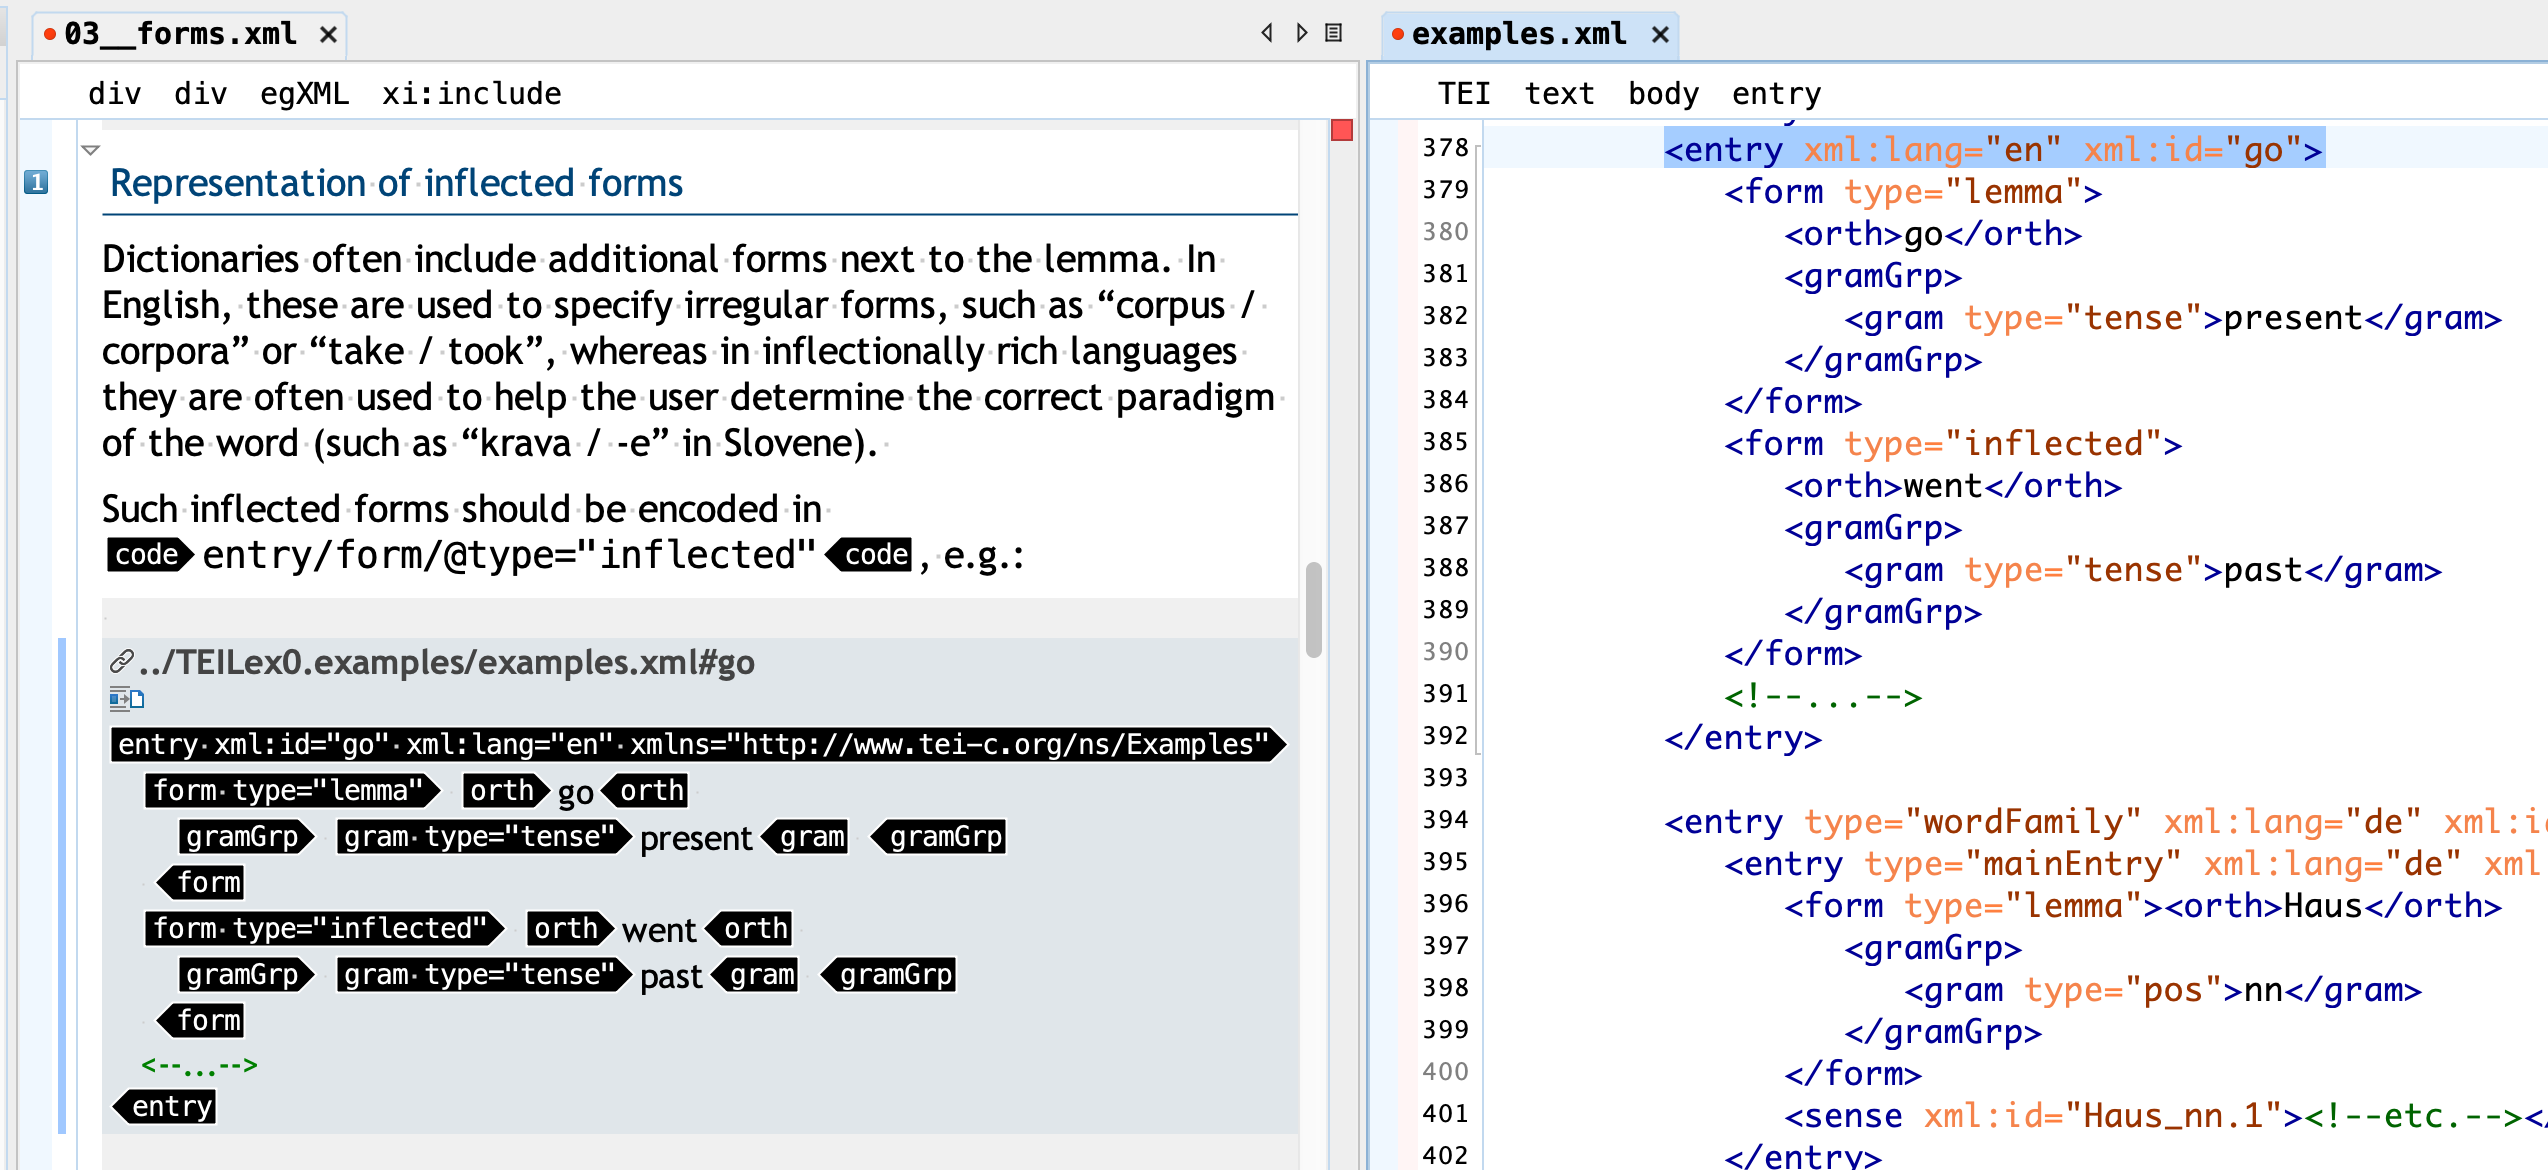Collapse the entry fold marker at line 378
The image size is (2548, 1170).
[1478, 149]
